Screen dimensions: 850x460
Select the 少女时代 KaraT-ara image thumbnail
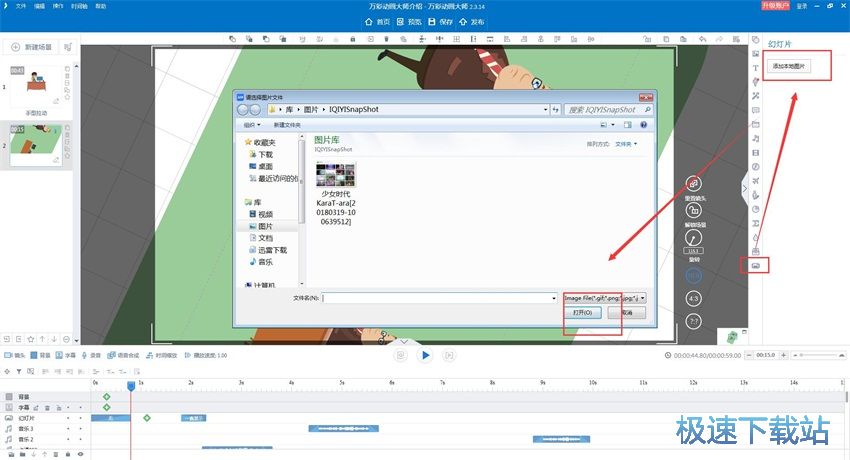coord(336,193)
